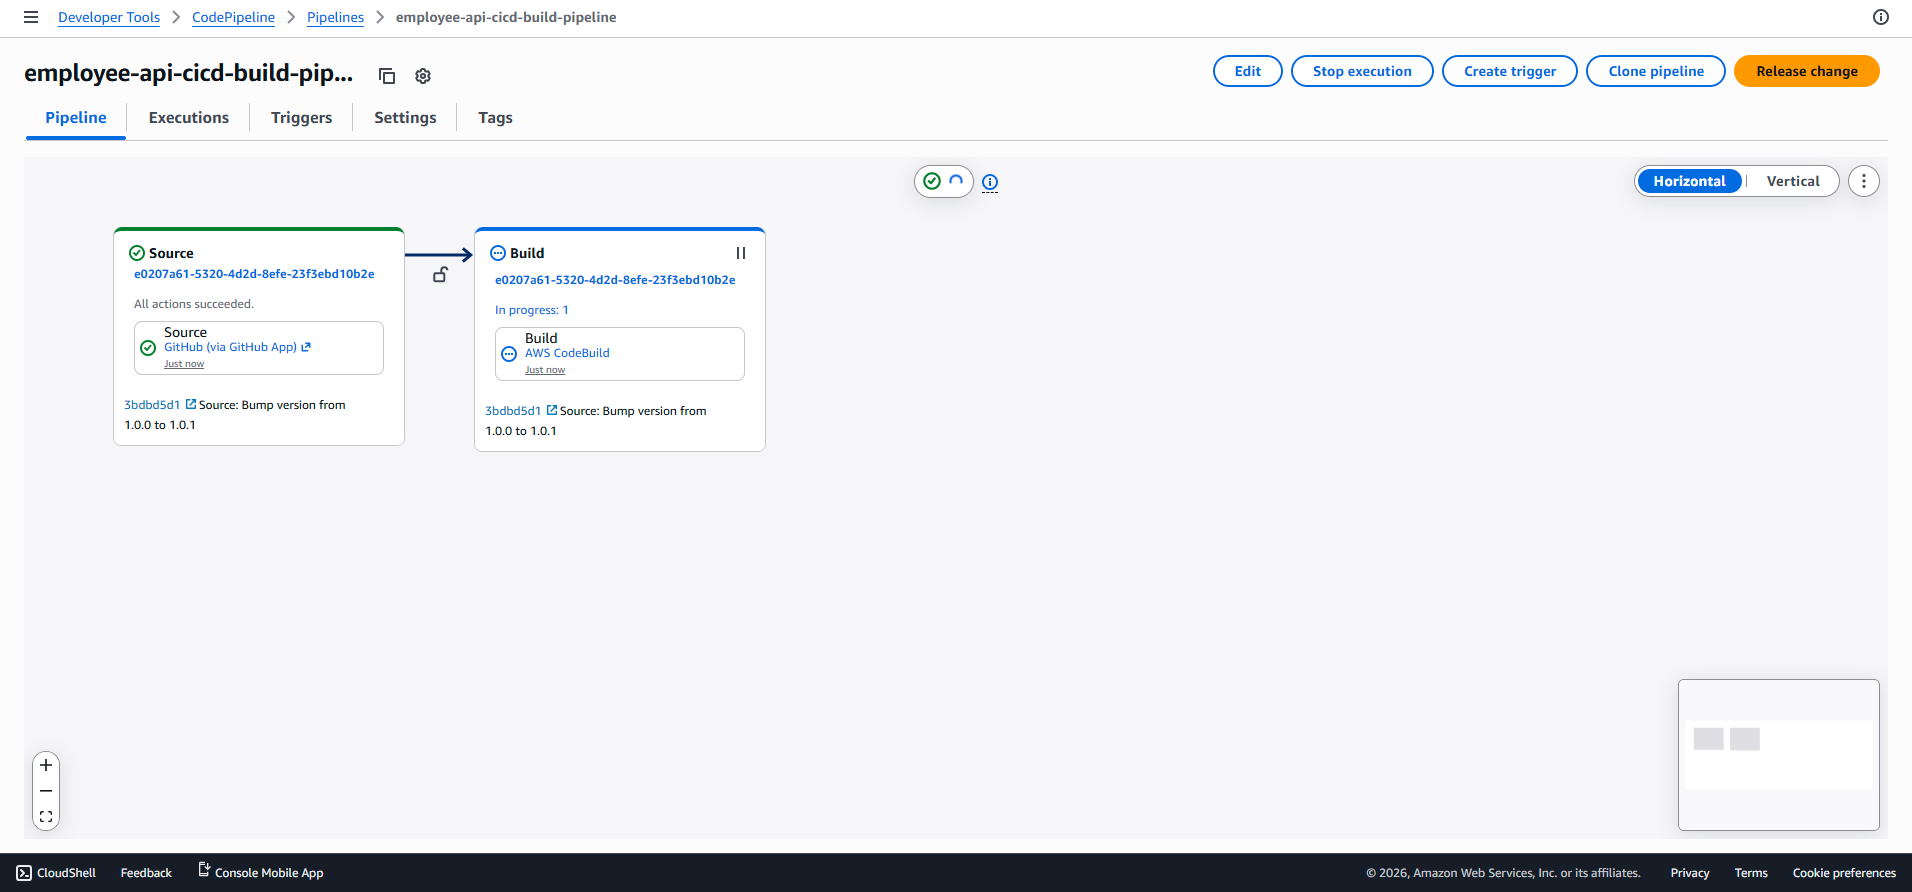Viewport: 1912px width, 892px height.
Task: Click the Release change button
Action: pyautogui.click(x=1806, y=71)
